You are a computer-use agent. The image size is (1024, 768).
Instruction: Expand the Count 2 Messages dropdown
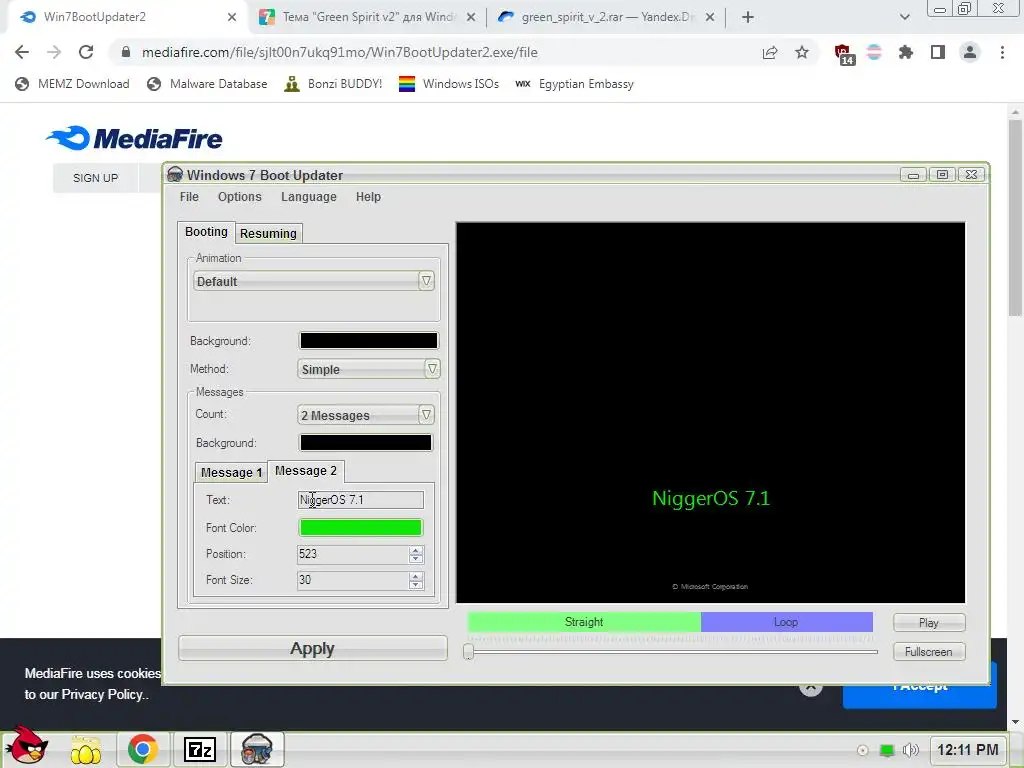coord(366,415)
